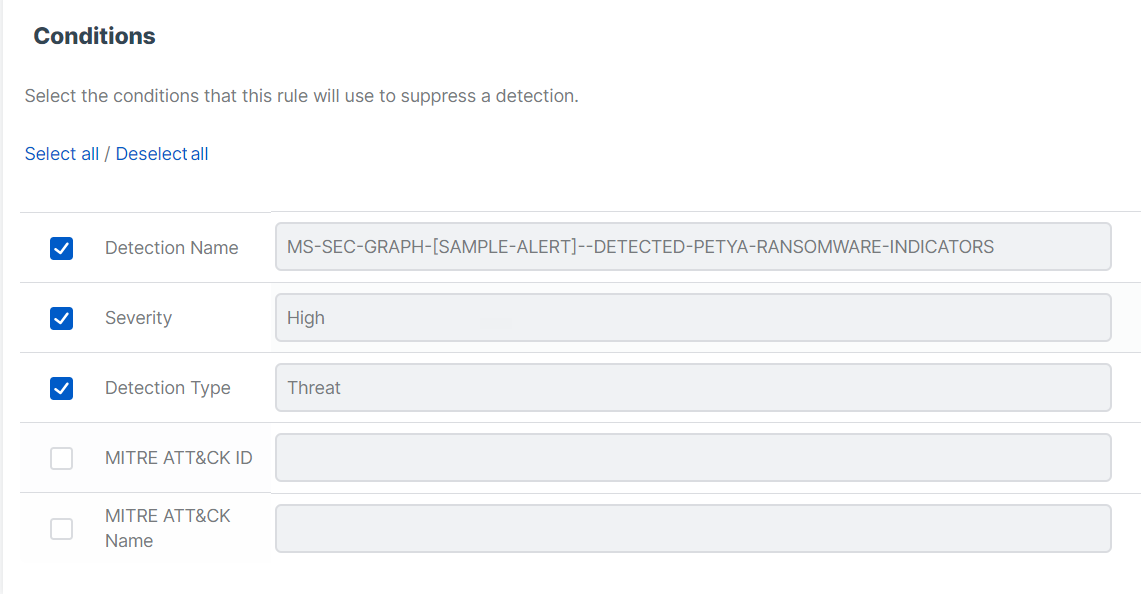Focus the empty MITRE ATT&CK ID field
Viewport: 1141px width, 594px height.
(x=692, y=458)
